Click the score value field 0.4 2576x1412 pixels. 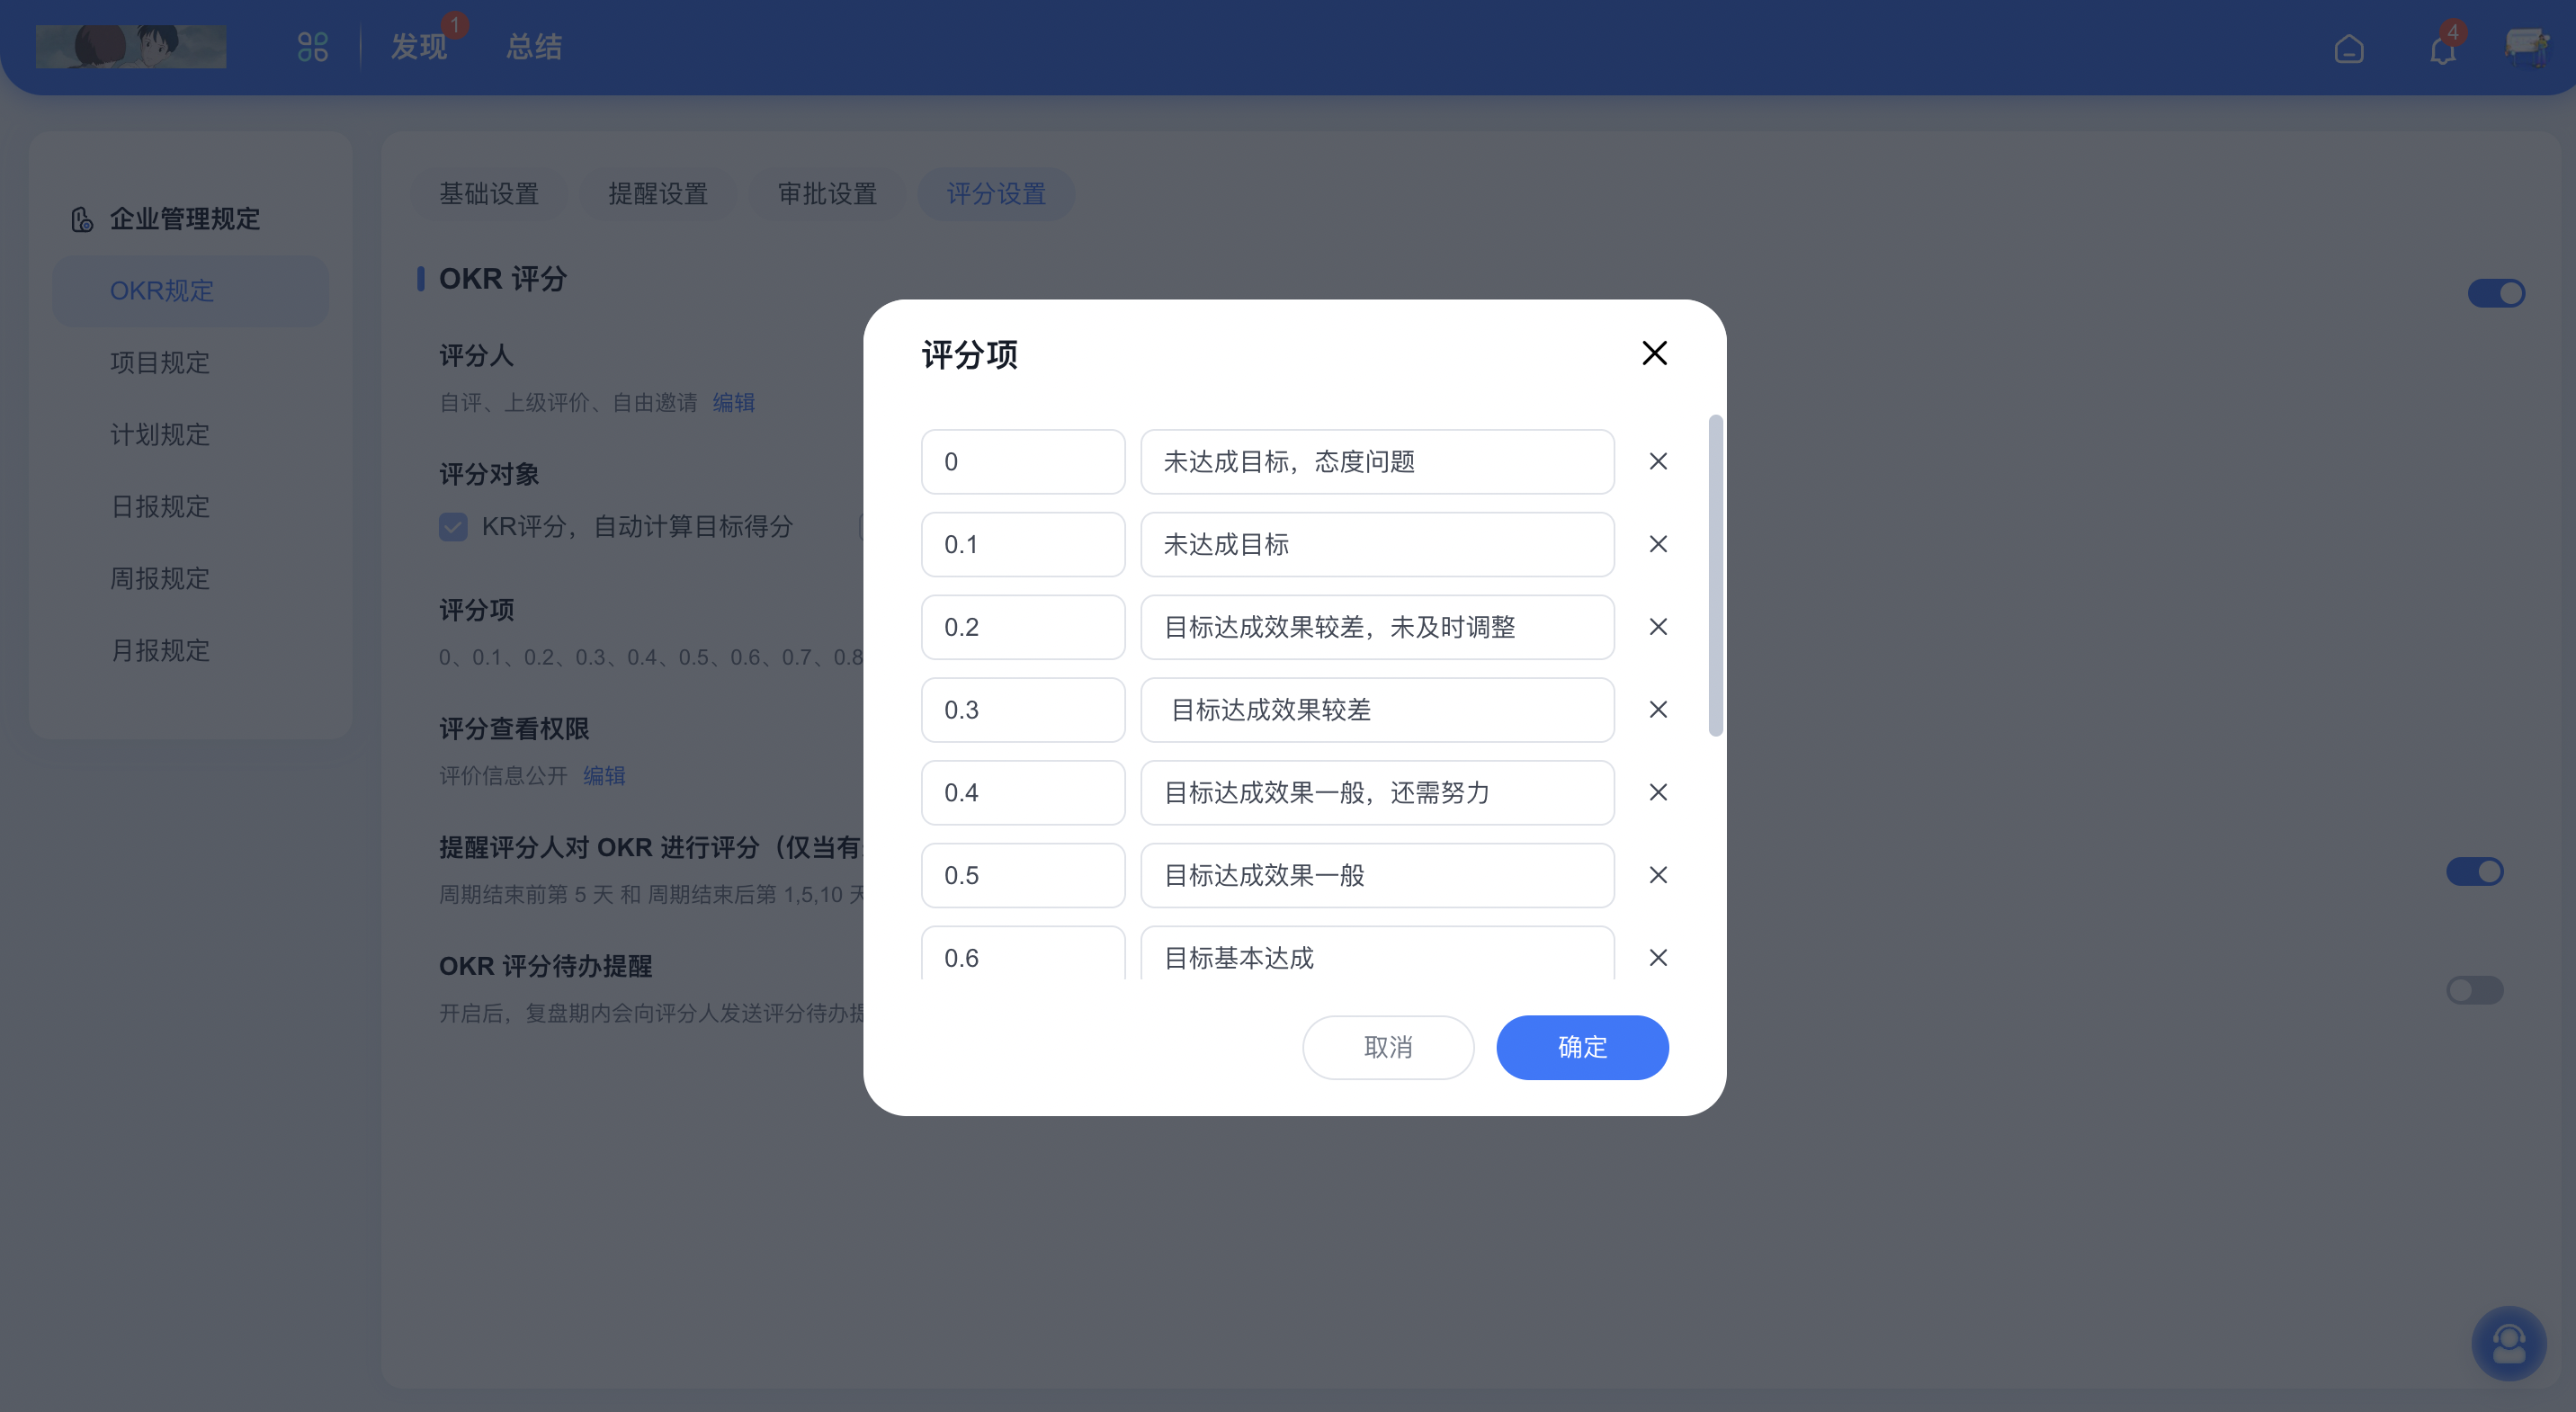pyautogui.click(x=1023, y=793)
